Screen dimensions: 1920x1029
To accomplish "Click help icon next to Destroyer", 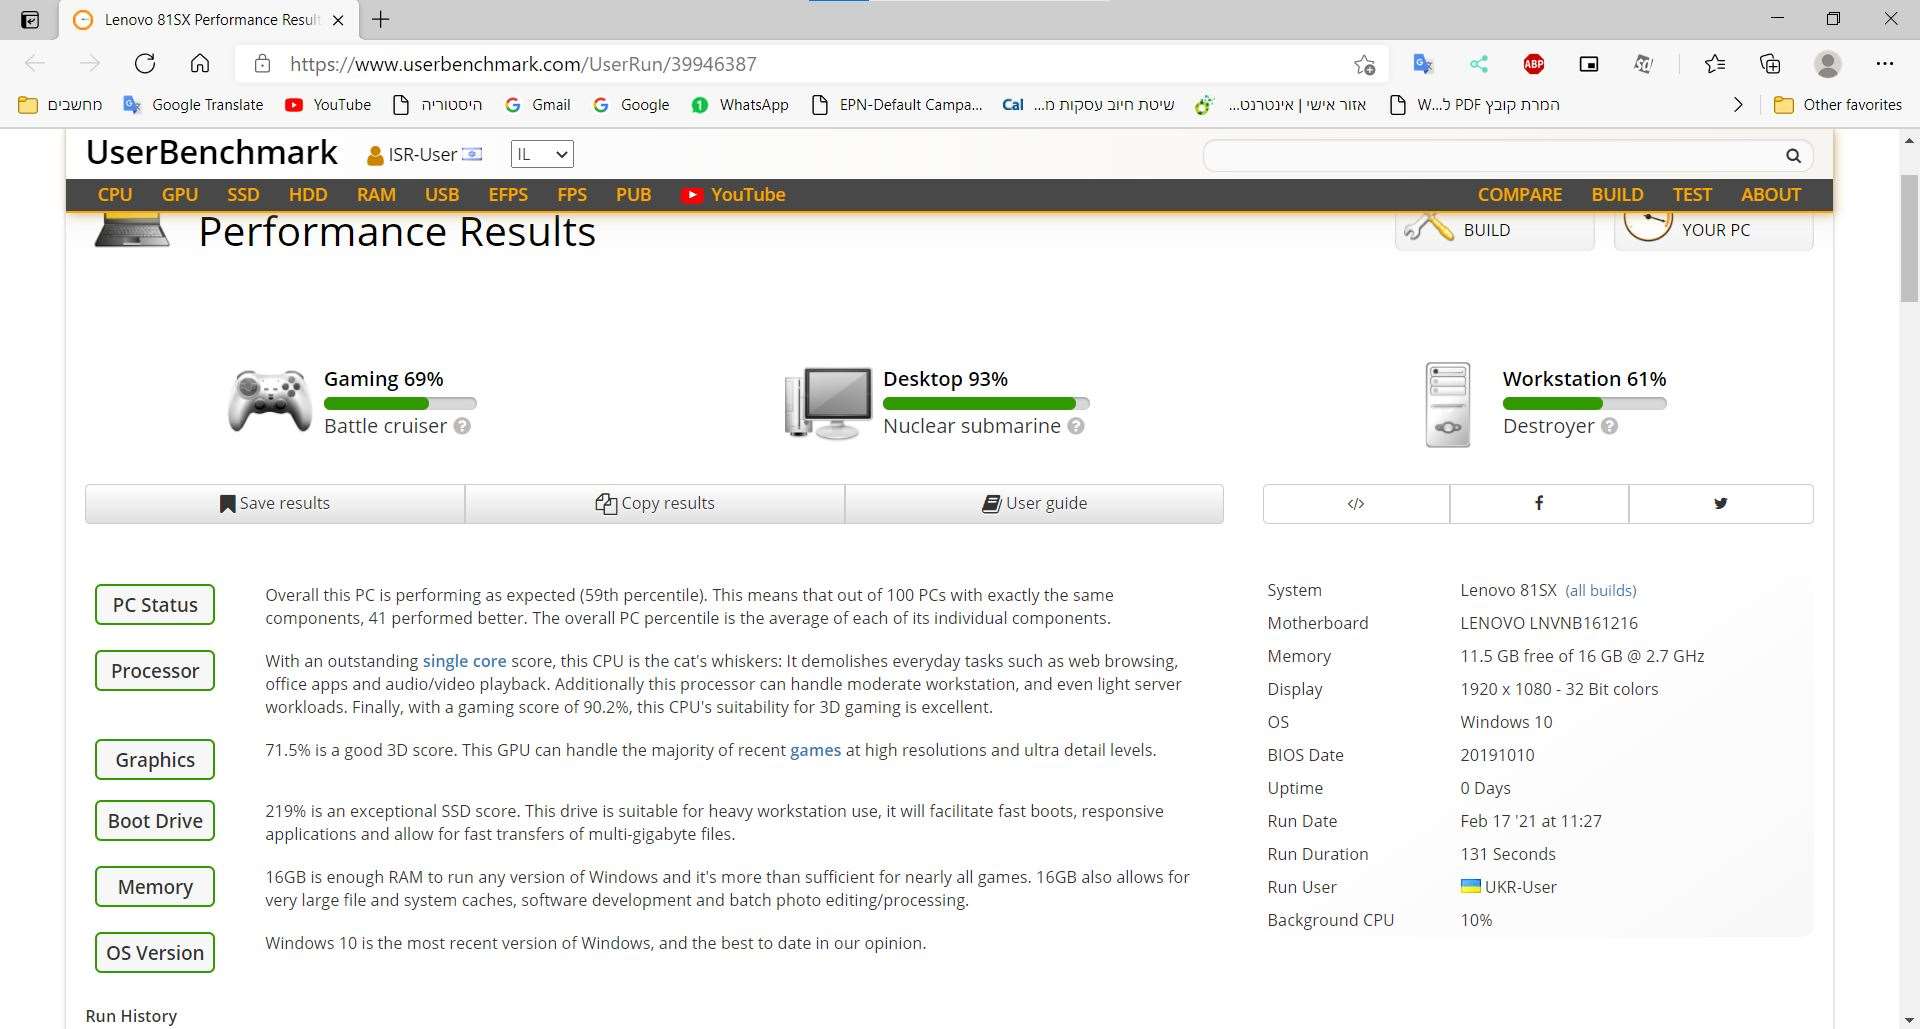I will tap(1609, 426).
